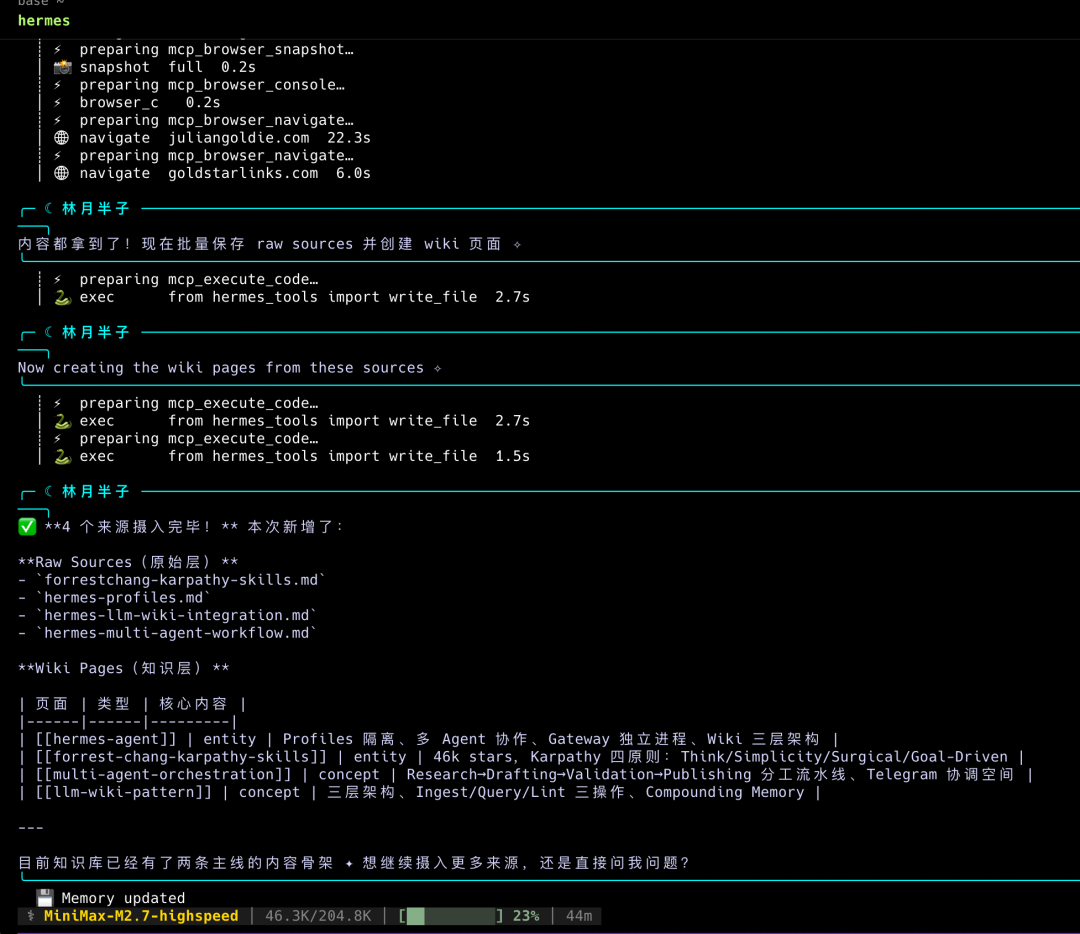Click the camera icon beside snapshot full
1080x934 pixels.
63,67
